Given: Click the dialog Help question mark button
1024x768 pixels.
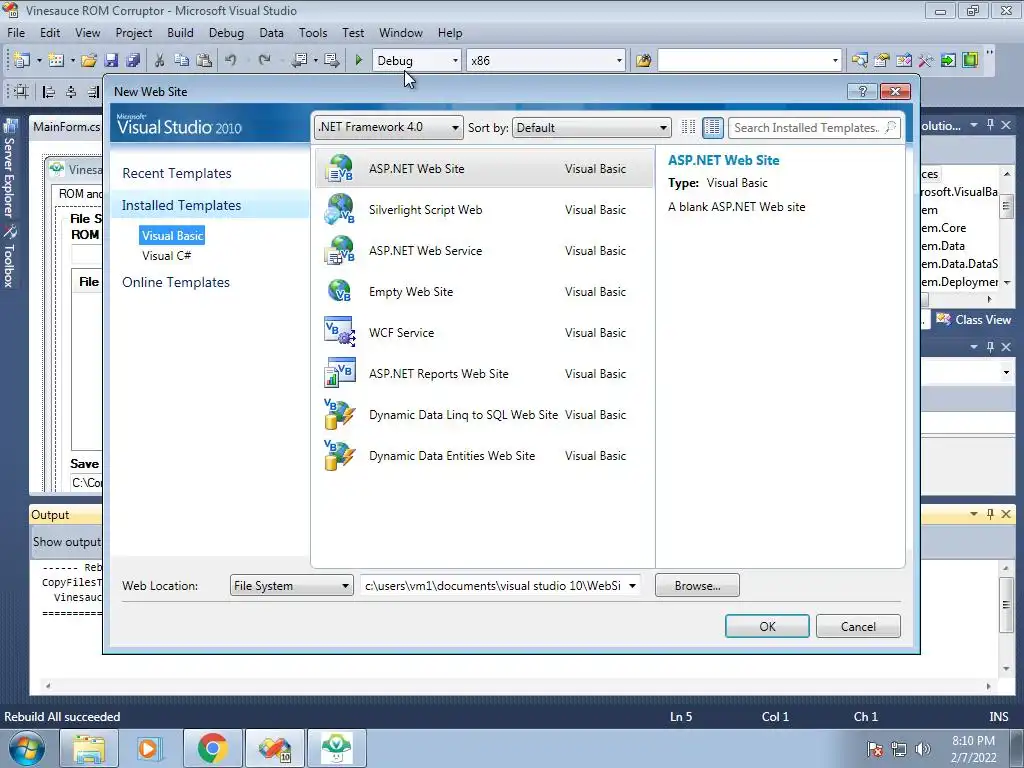Looking at the screenshot, I should pyautogui.click(x=862, y=91).
